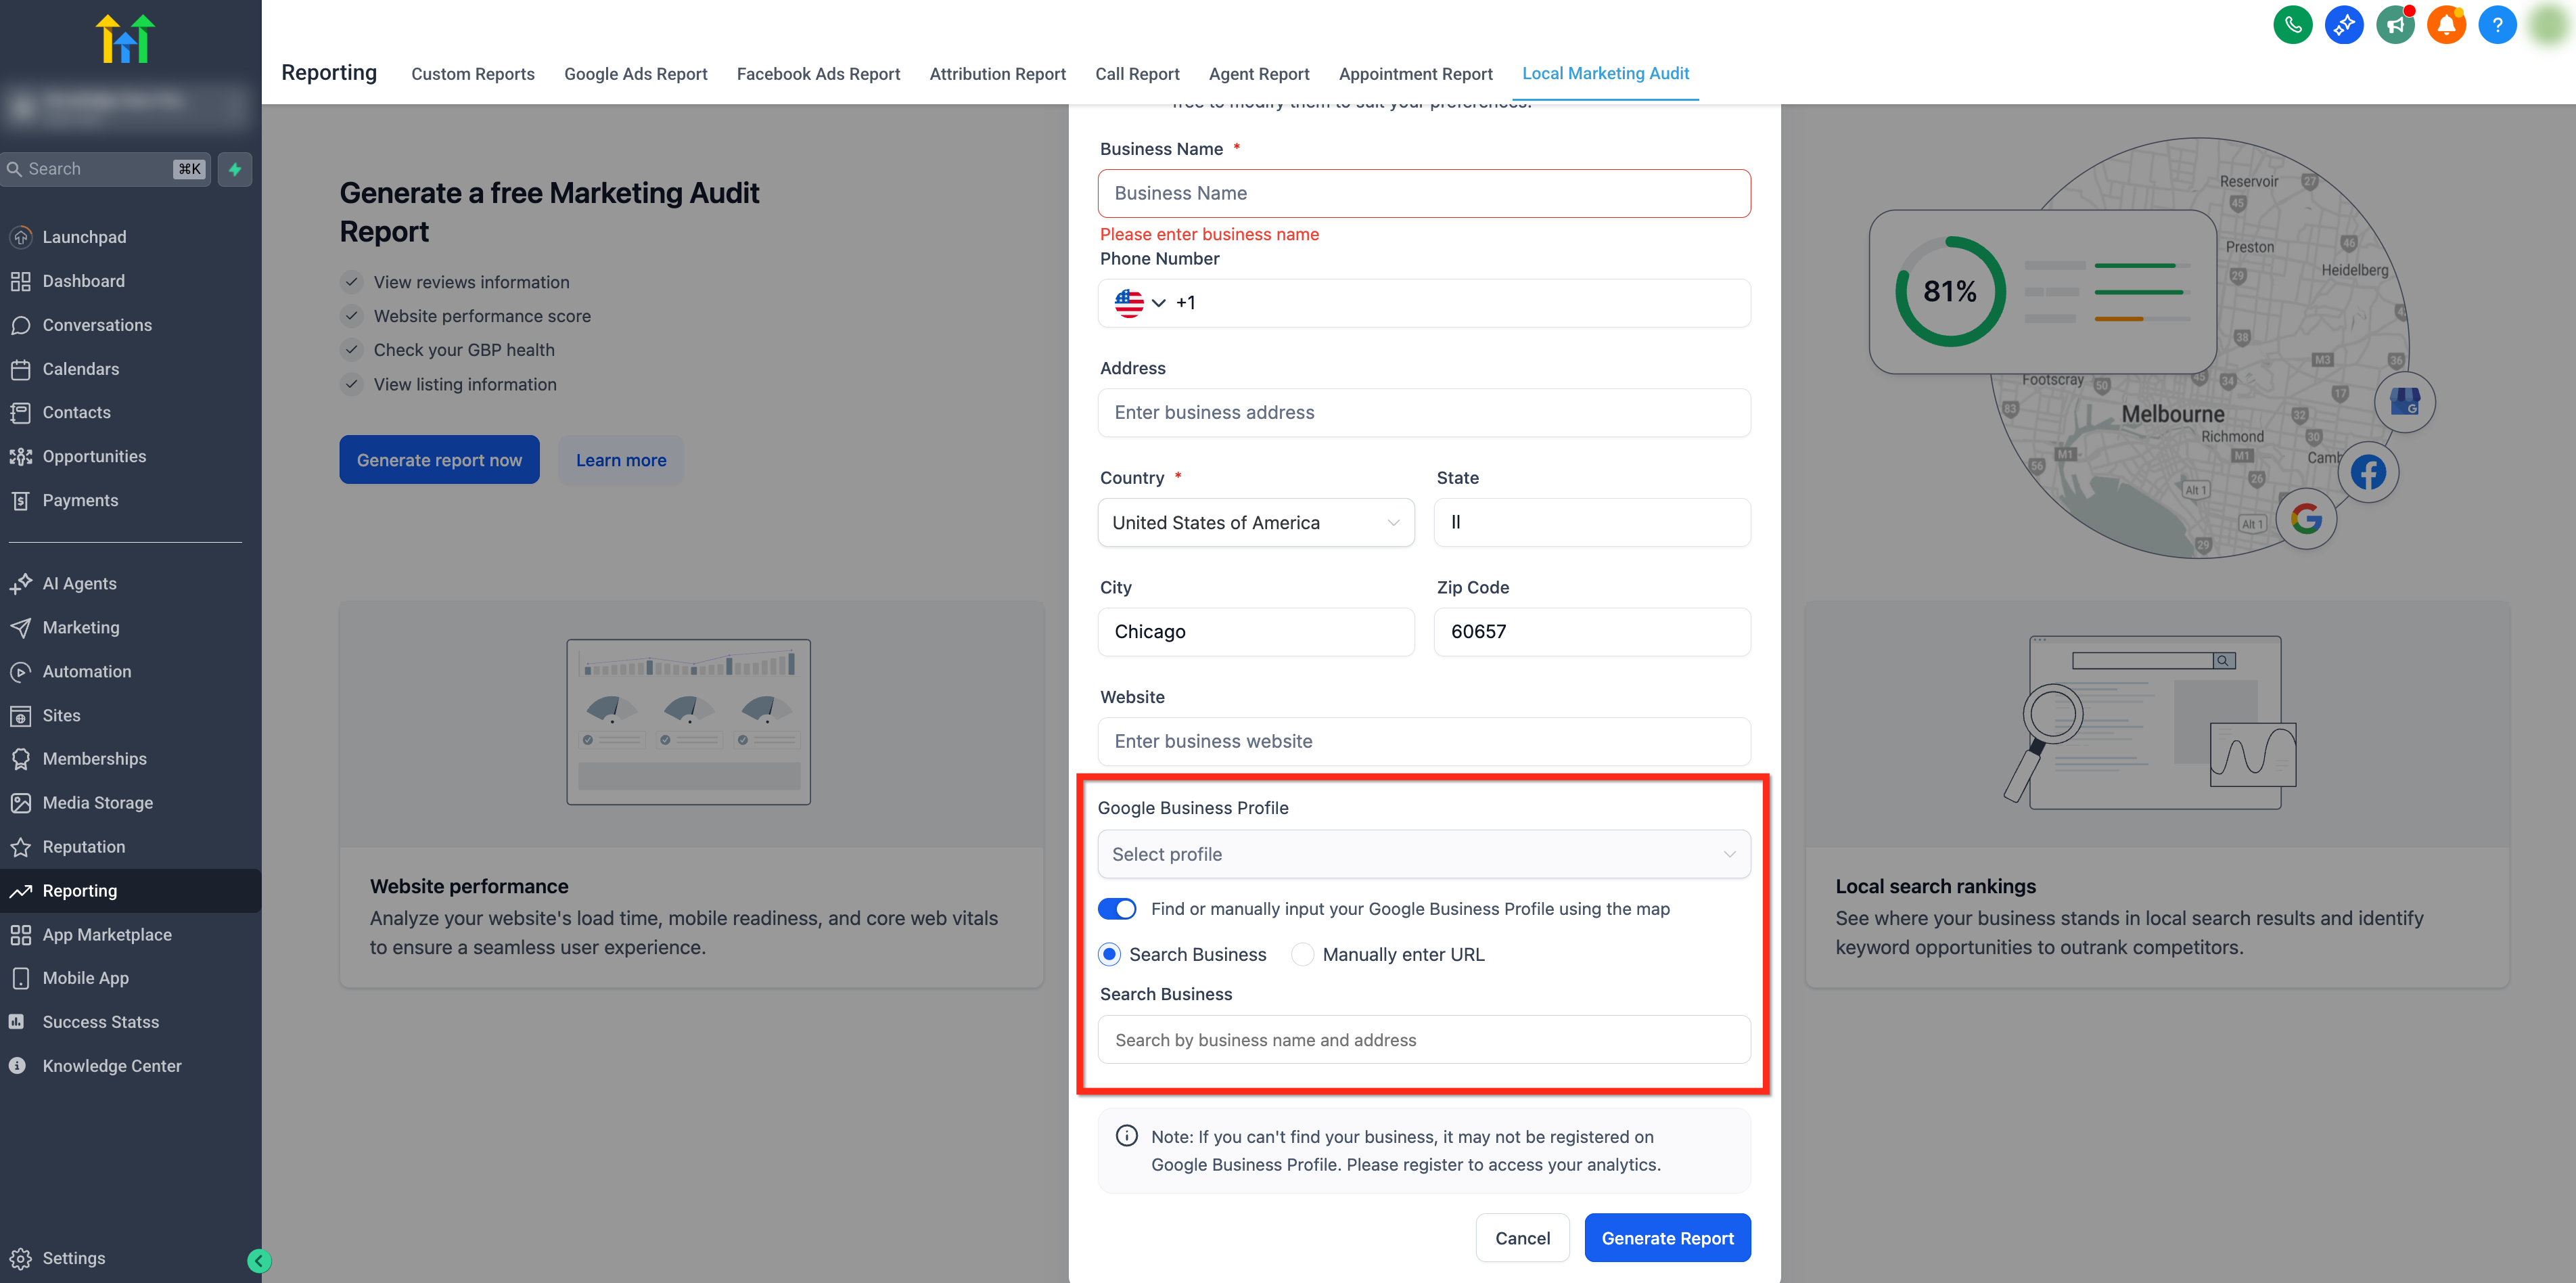
Task: Select the Search Business radio button
Action: [x=1109, y=954]
